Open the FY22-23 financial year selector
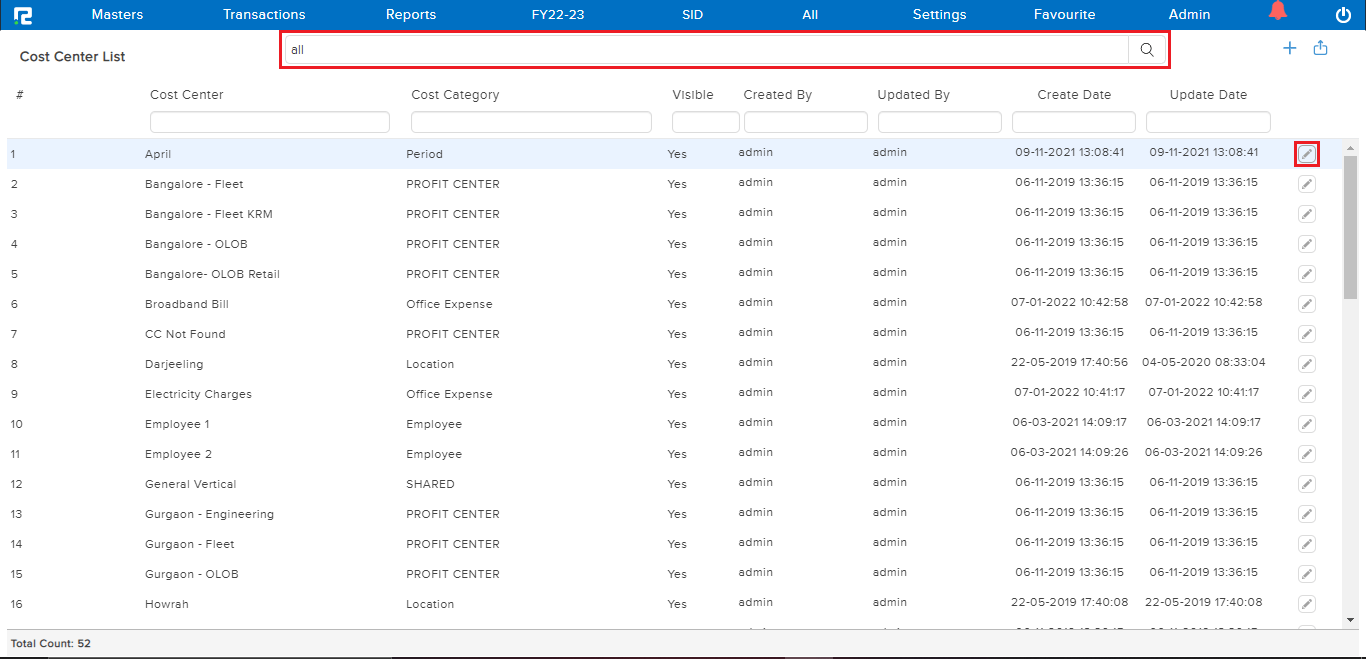 tap(558, 14)
